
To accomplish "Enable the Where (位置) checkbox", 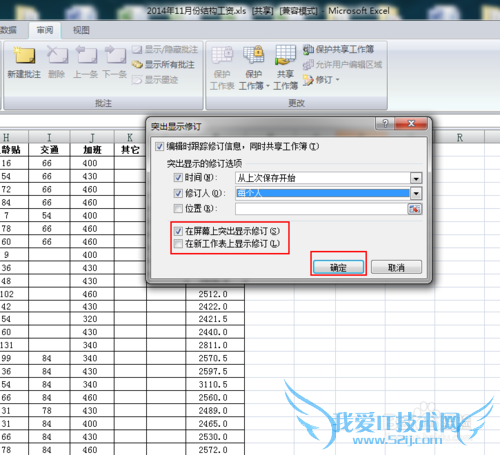I will click(x=178, y=209).
